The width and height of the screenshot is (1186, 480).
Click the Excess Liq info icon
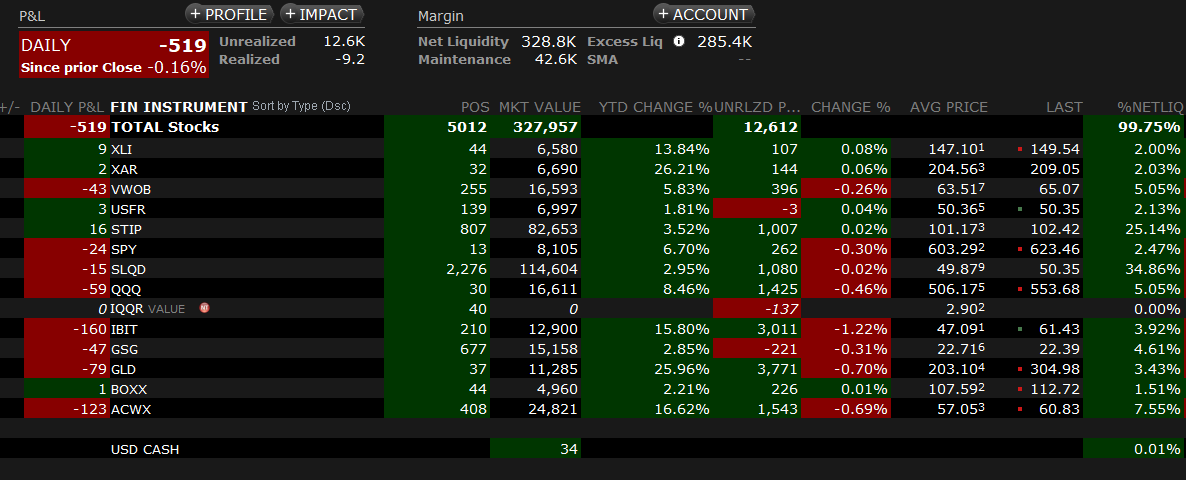click(678, 42)
